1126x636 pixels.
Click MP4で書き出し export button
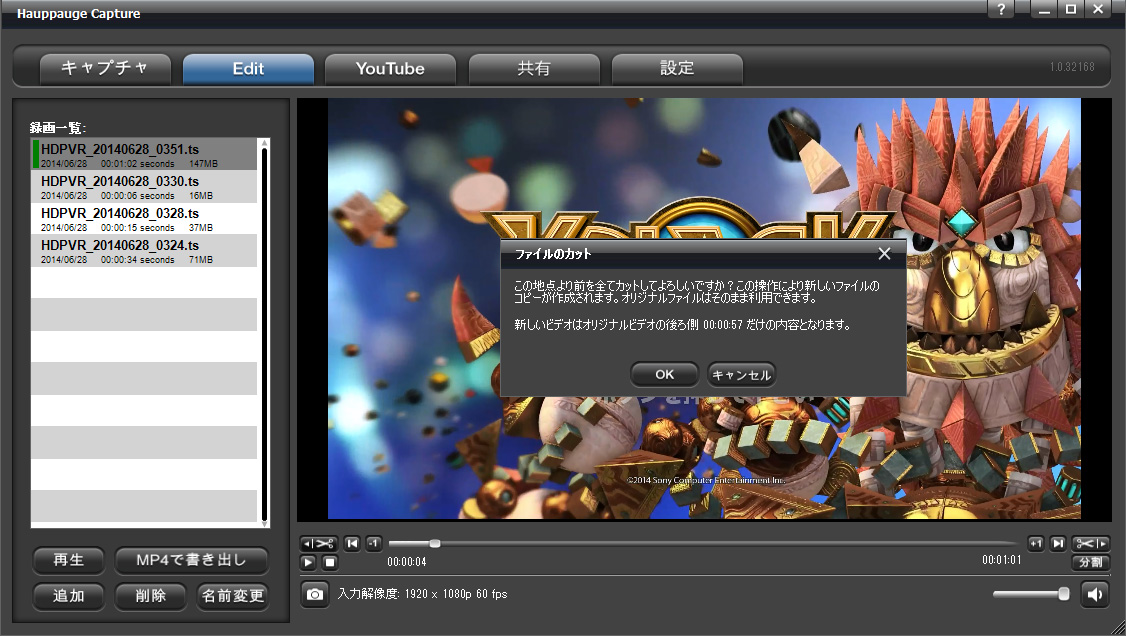[x=191, y=560]
